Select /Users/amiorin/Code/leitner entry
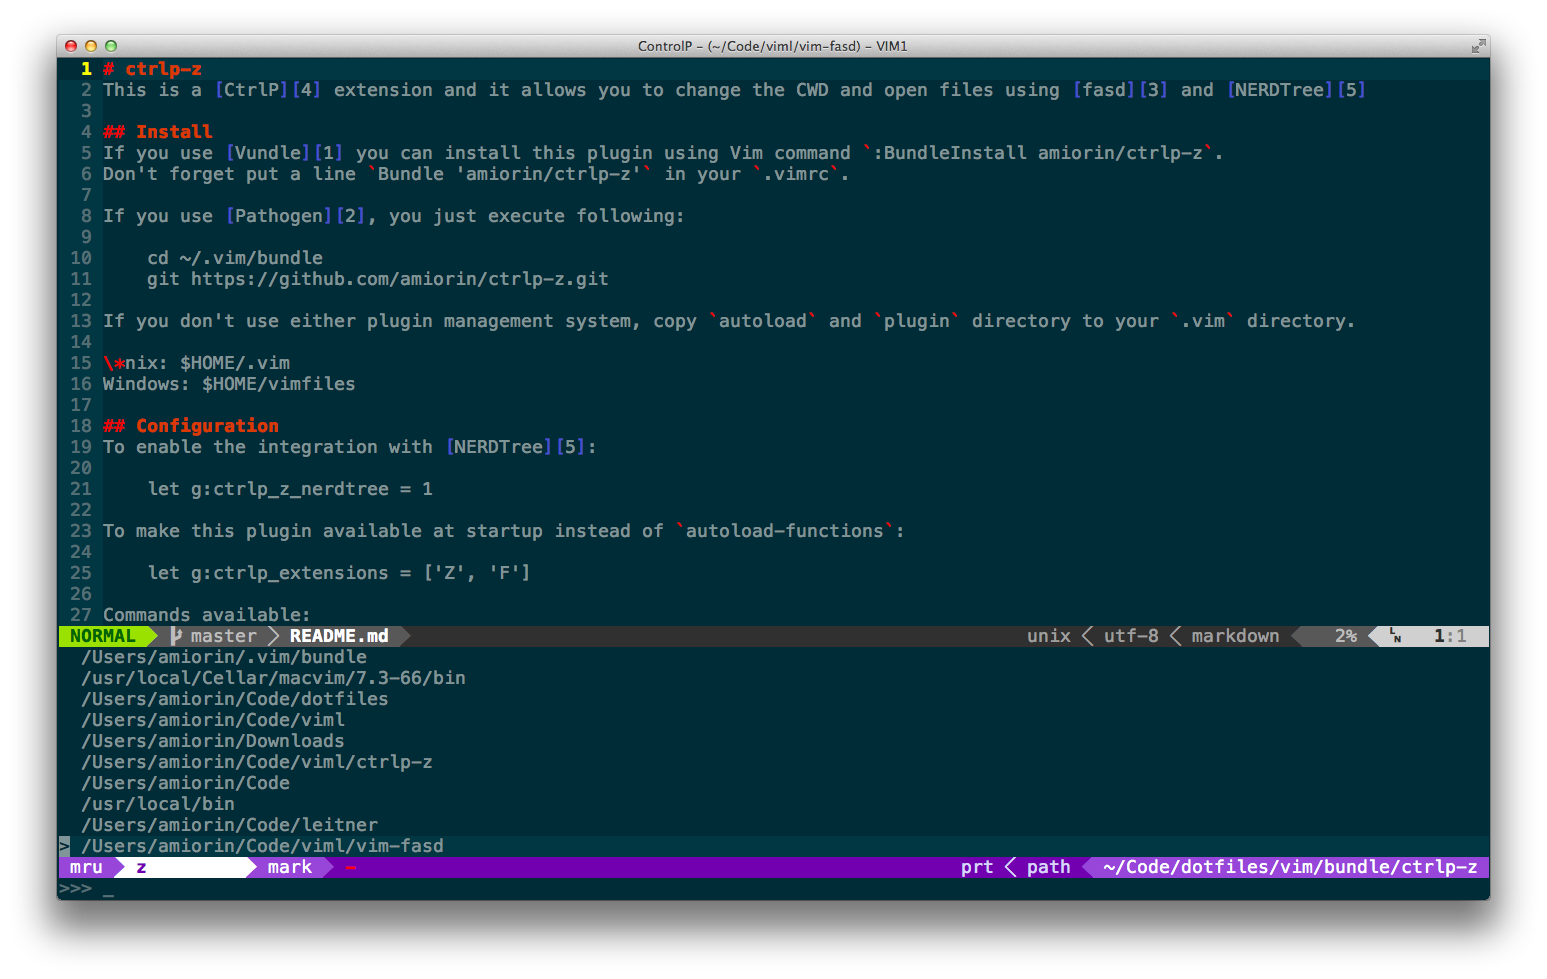This screenshot has width=1547, height=979. pyautogui.click(x=230, y=825)
